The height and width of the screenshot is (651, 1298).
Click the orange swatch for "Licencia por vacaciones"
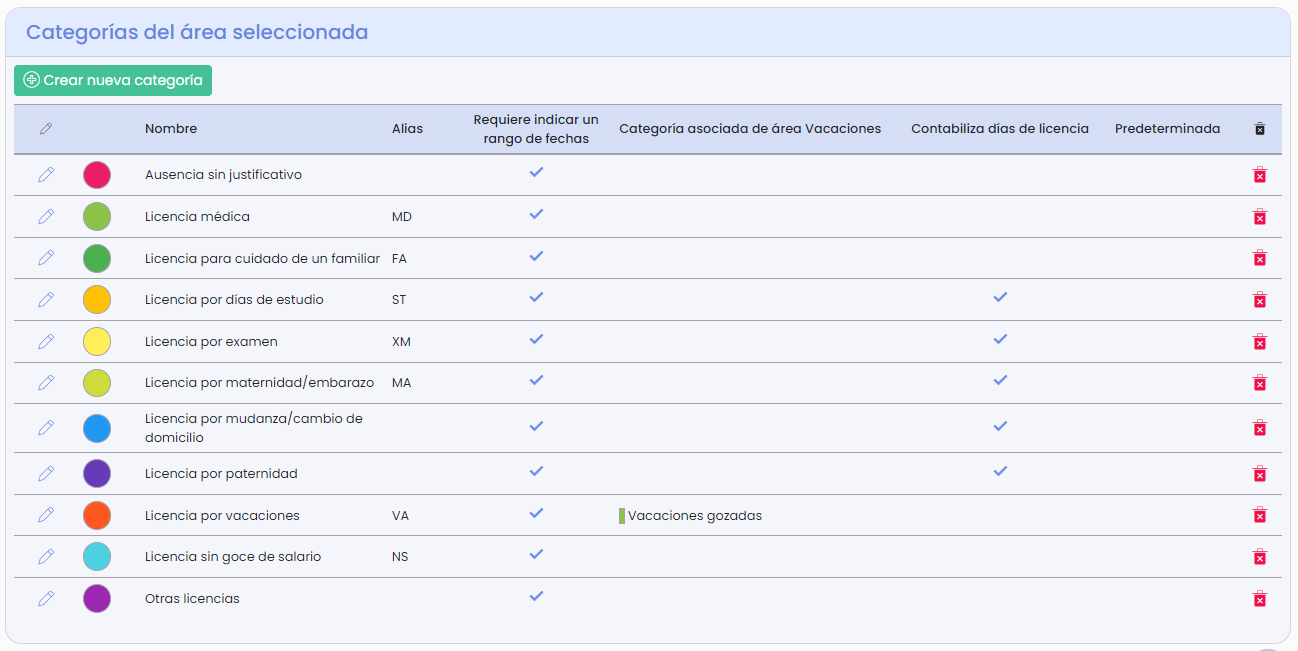96,514
